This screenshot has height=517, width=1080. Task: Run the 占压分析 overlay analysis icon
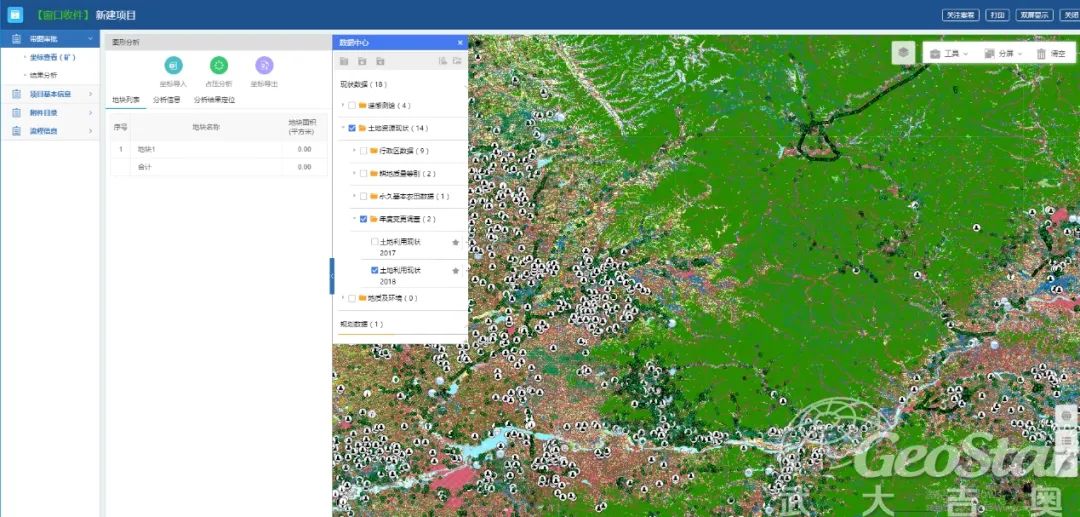tap(219, 65)
